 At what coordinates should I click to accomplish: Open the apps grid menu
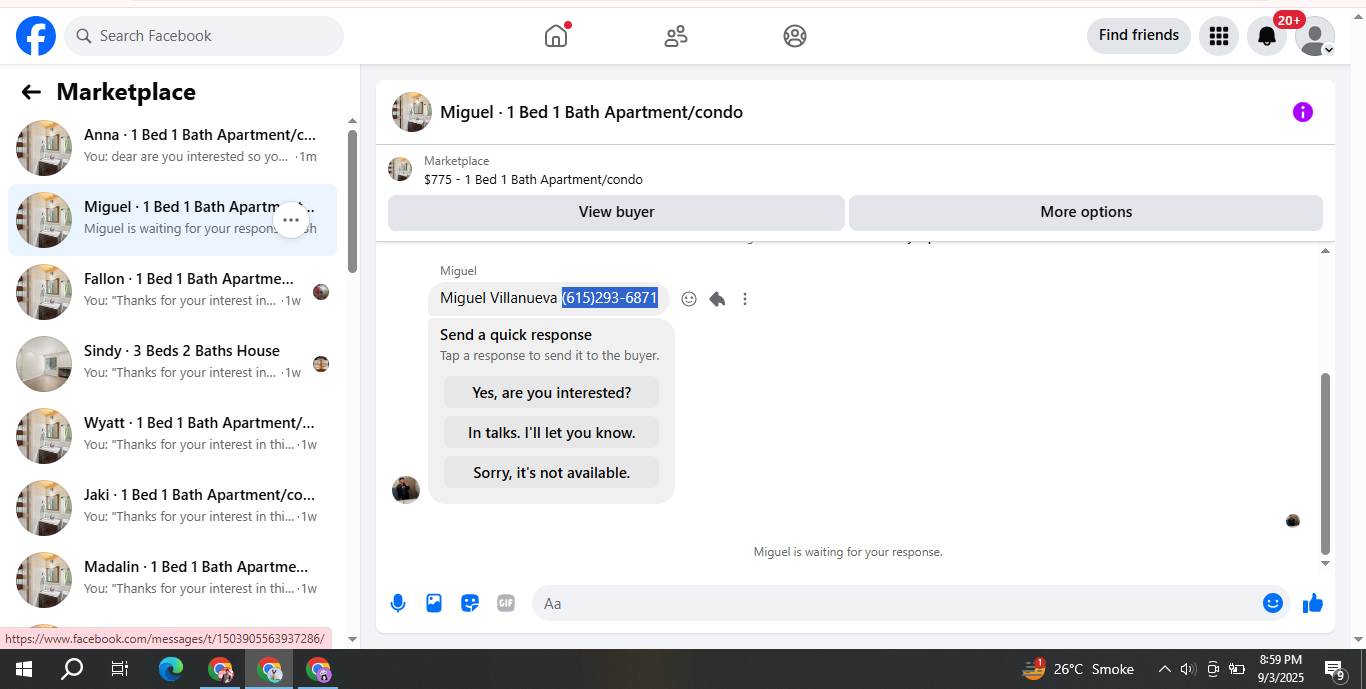(x=1218, y=36)
